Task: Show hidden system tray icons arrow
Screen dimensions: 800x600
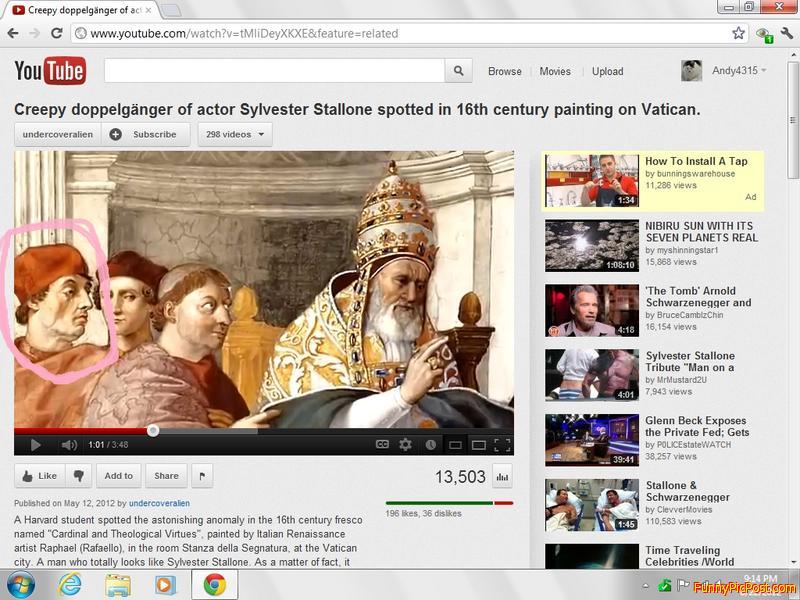Action: click(646, 586)
